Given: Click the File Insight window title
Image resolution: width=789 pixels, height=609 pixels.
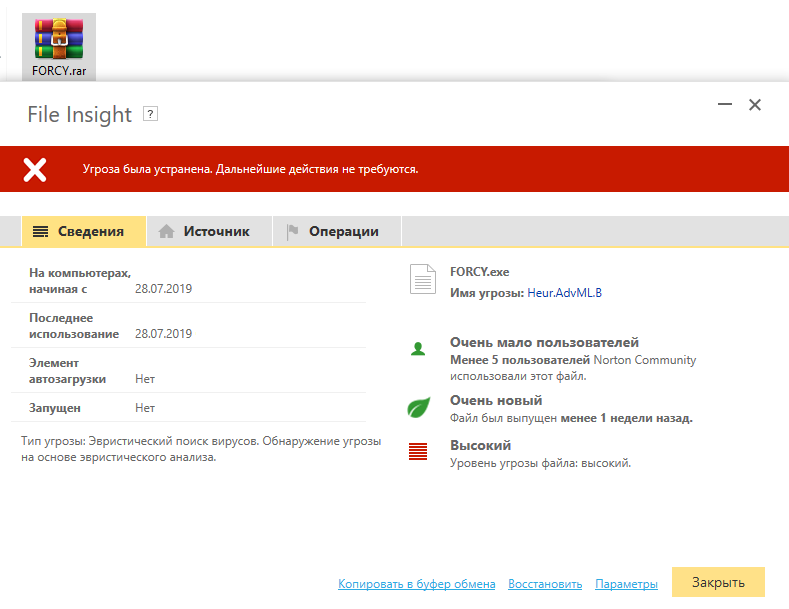Looking at the screenshot, I should pyautogui.click(x=80, y=114).
